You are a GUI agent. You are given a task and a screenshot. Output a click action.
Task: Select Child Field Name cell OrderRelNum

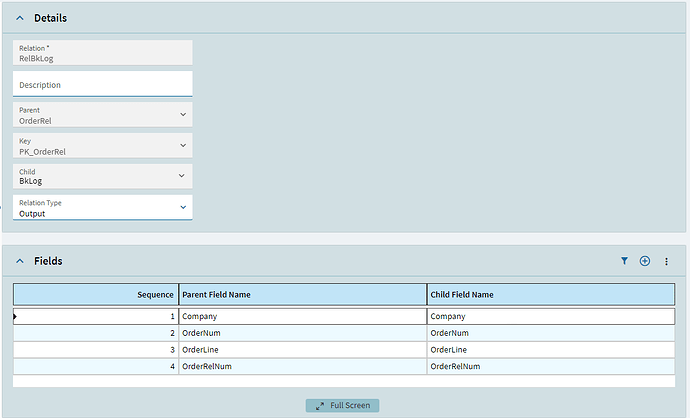(551, 367)
